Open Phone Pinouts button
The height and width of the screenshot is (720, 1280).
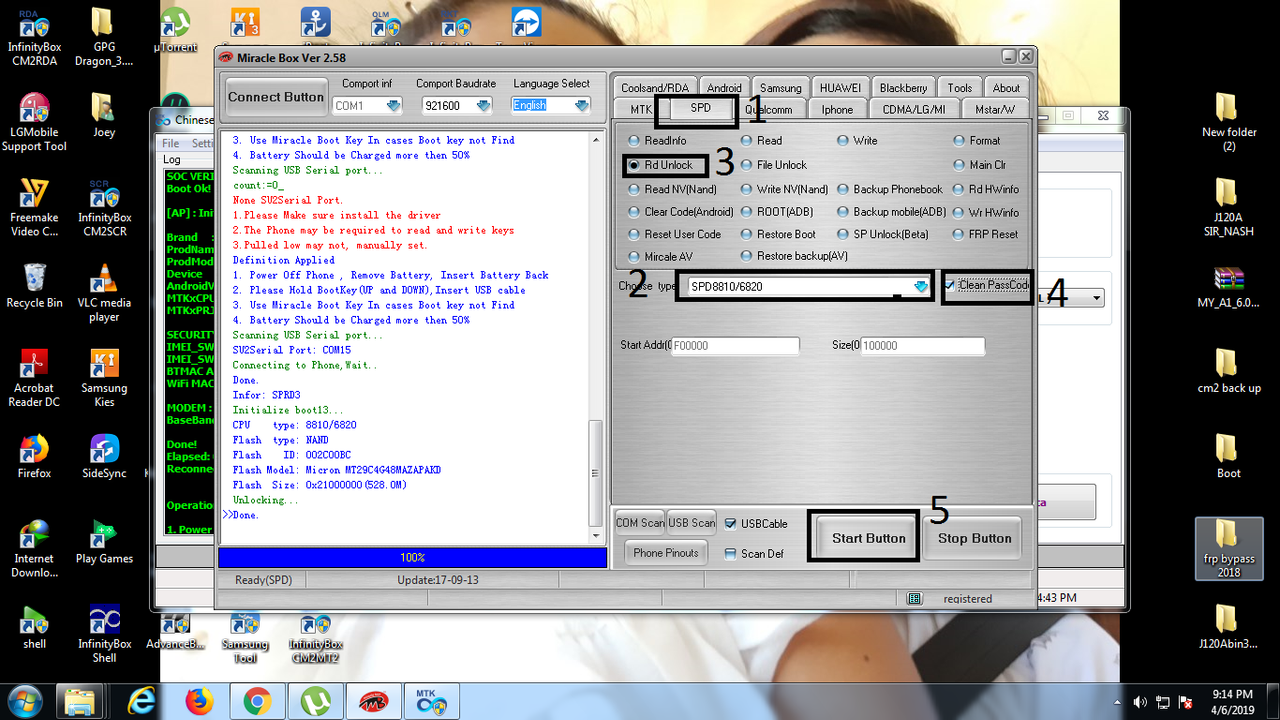[666, 553]
